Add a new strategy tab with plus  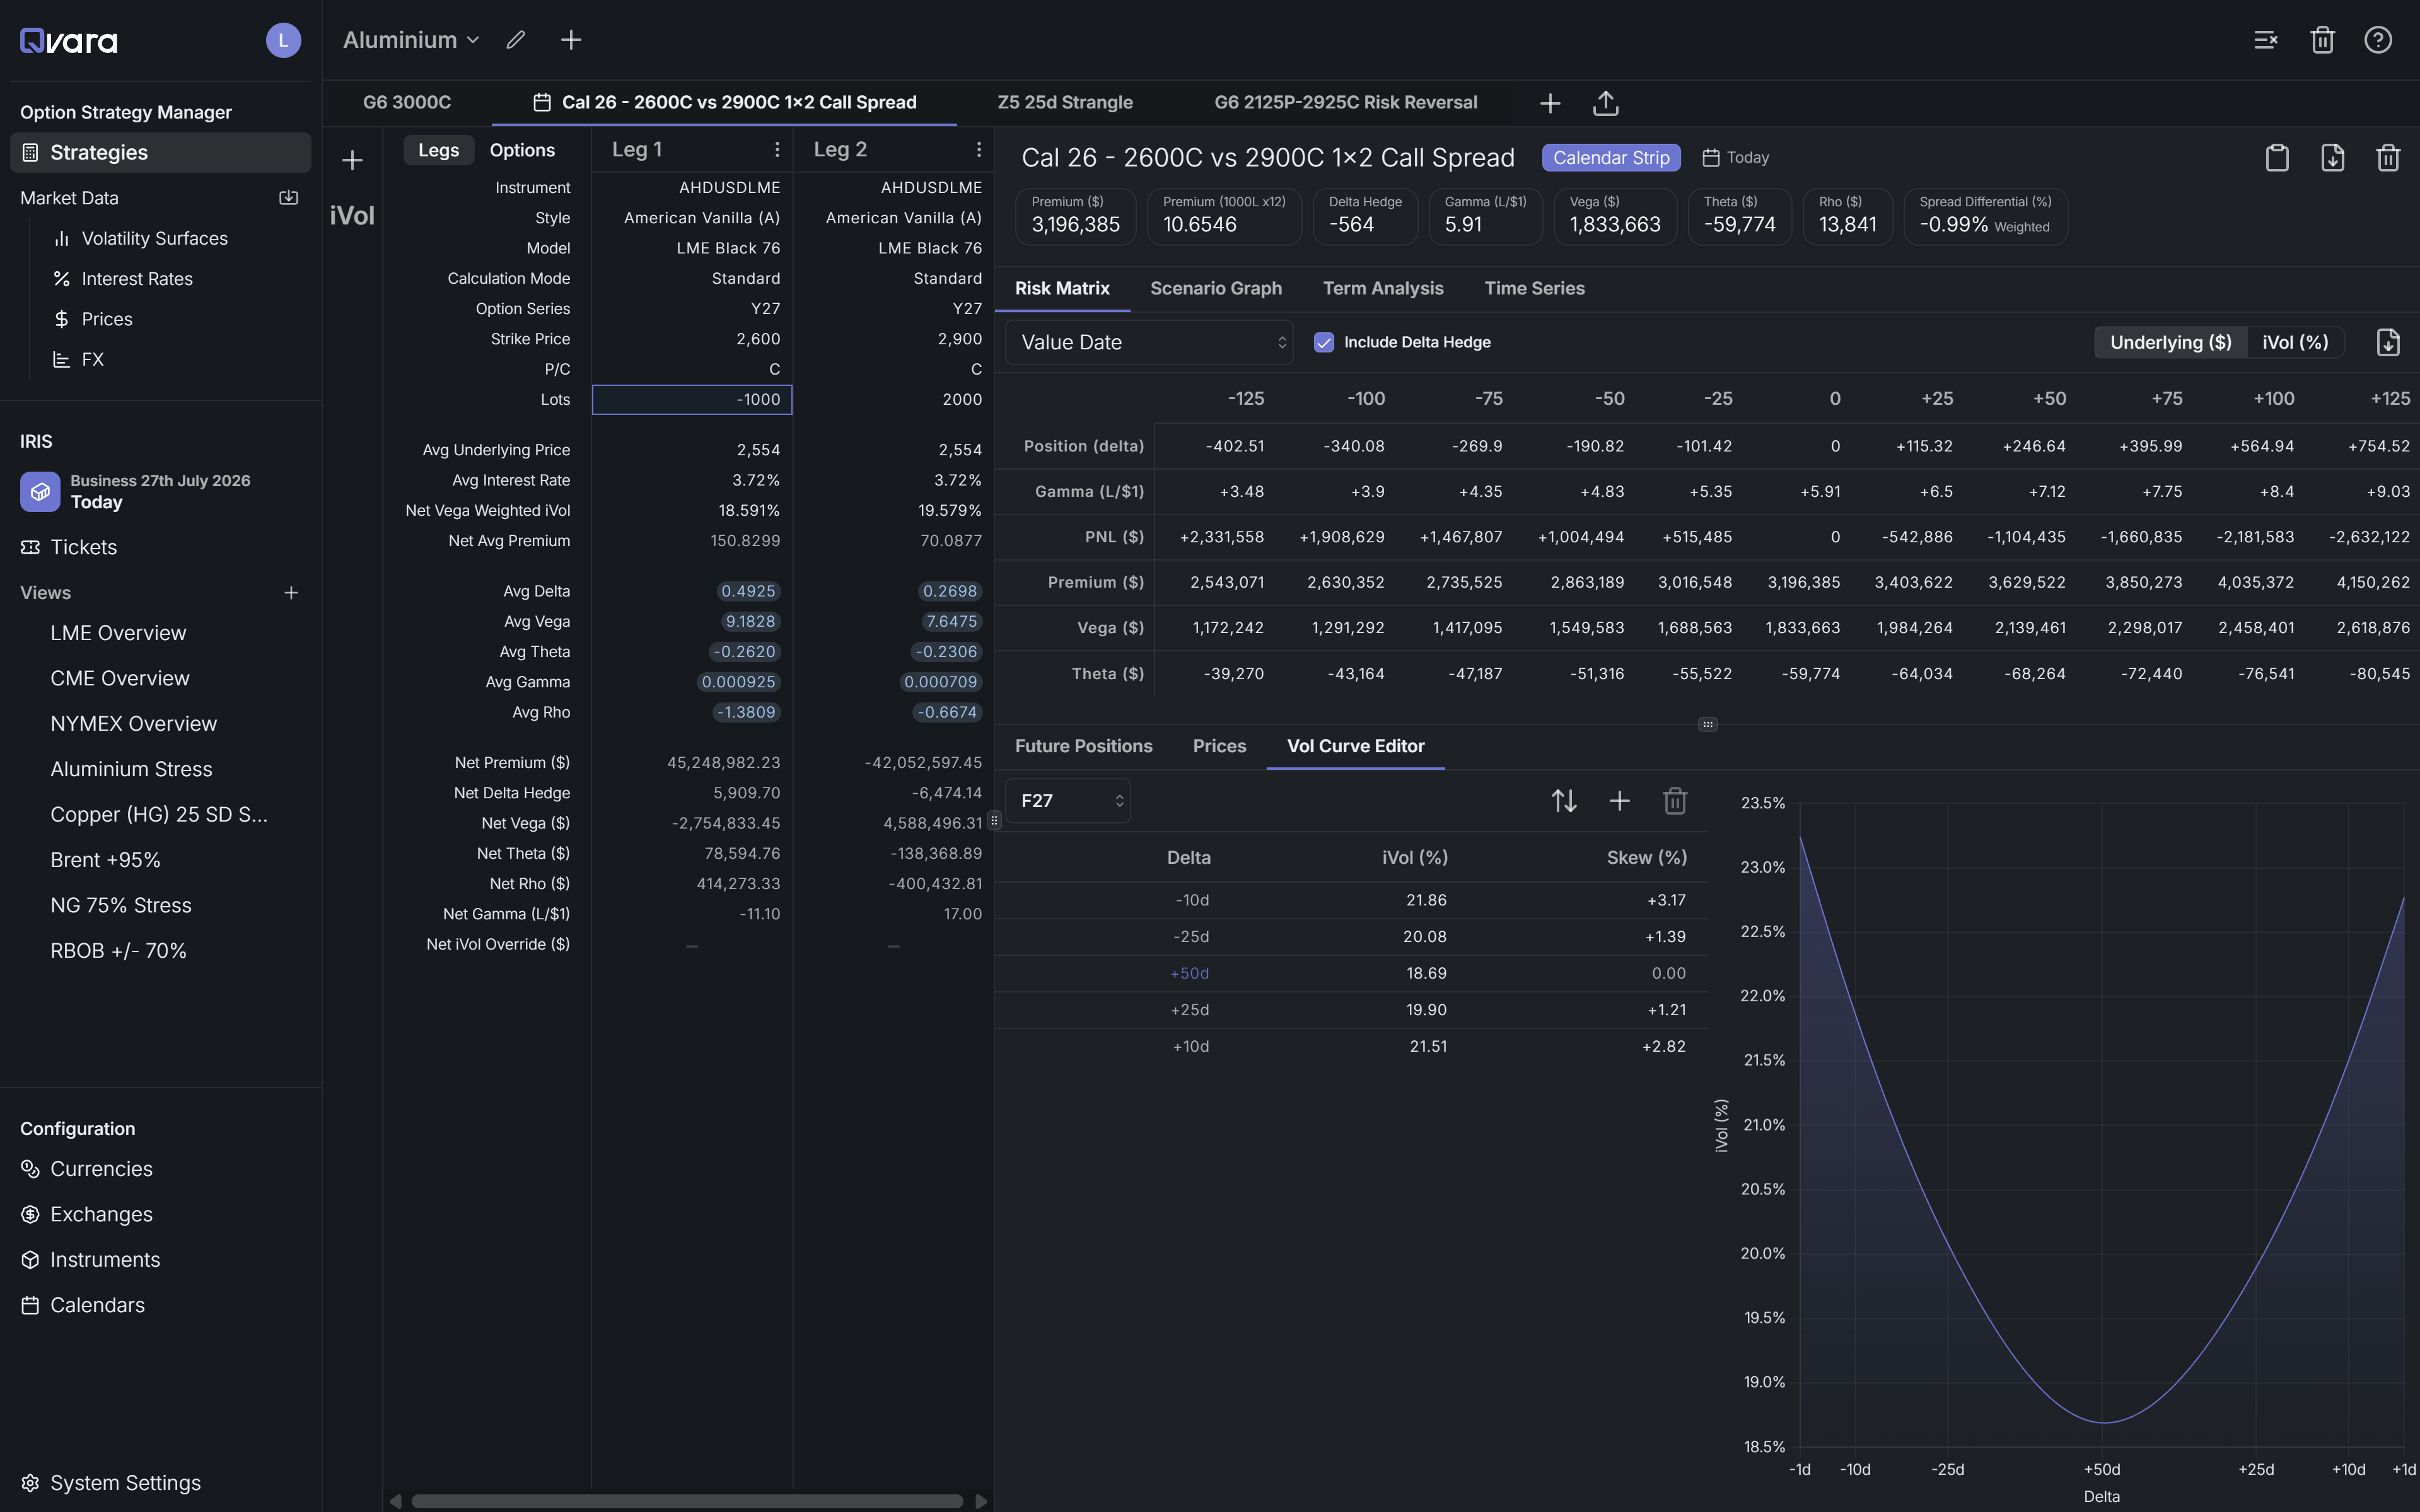[1550, 103]
